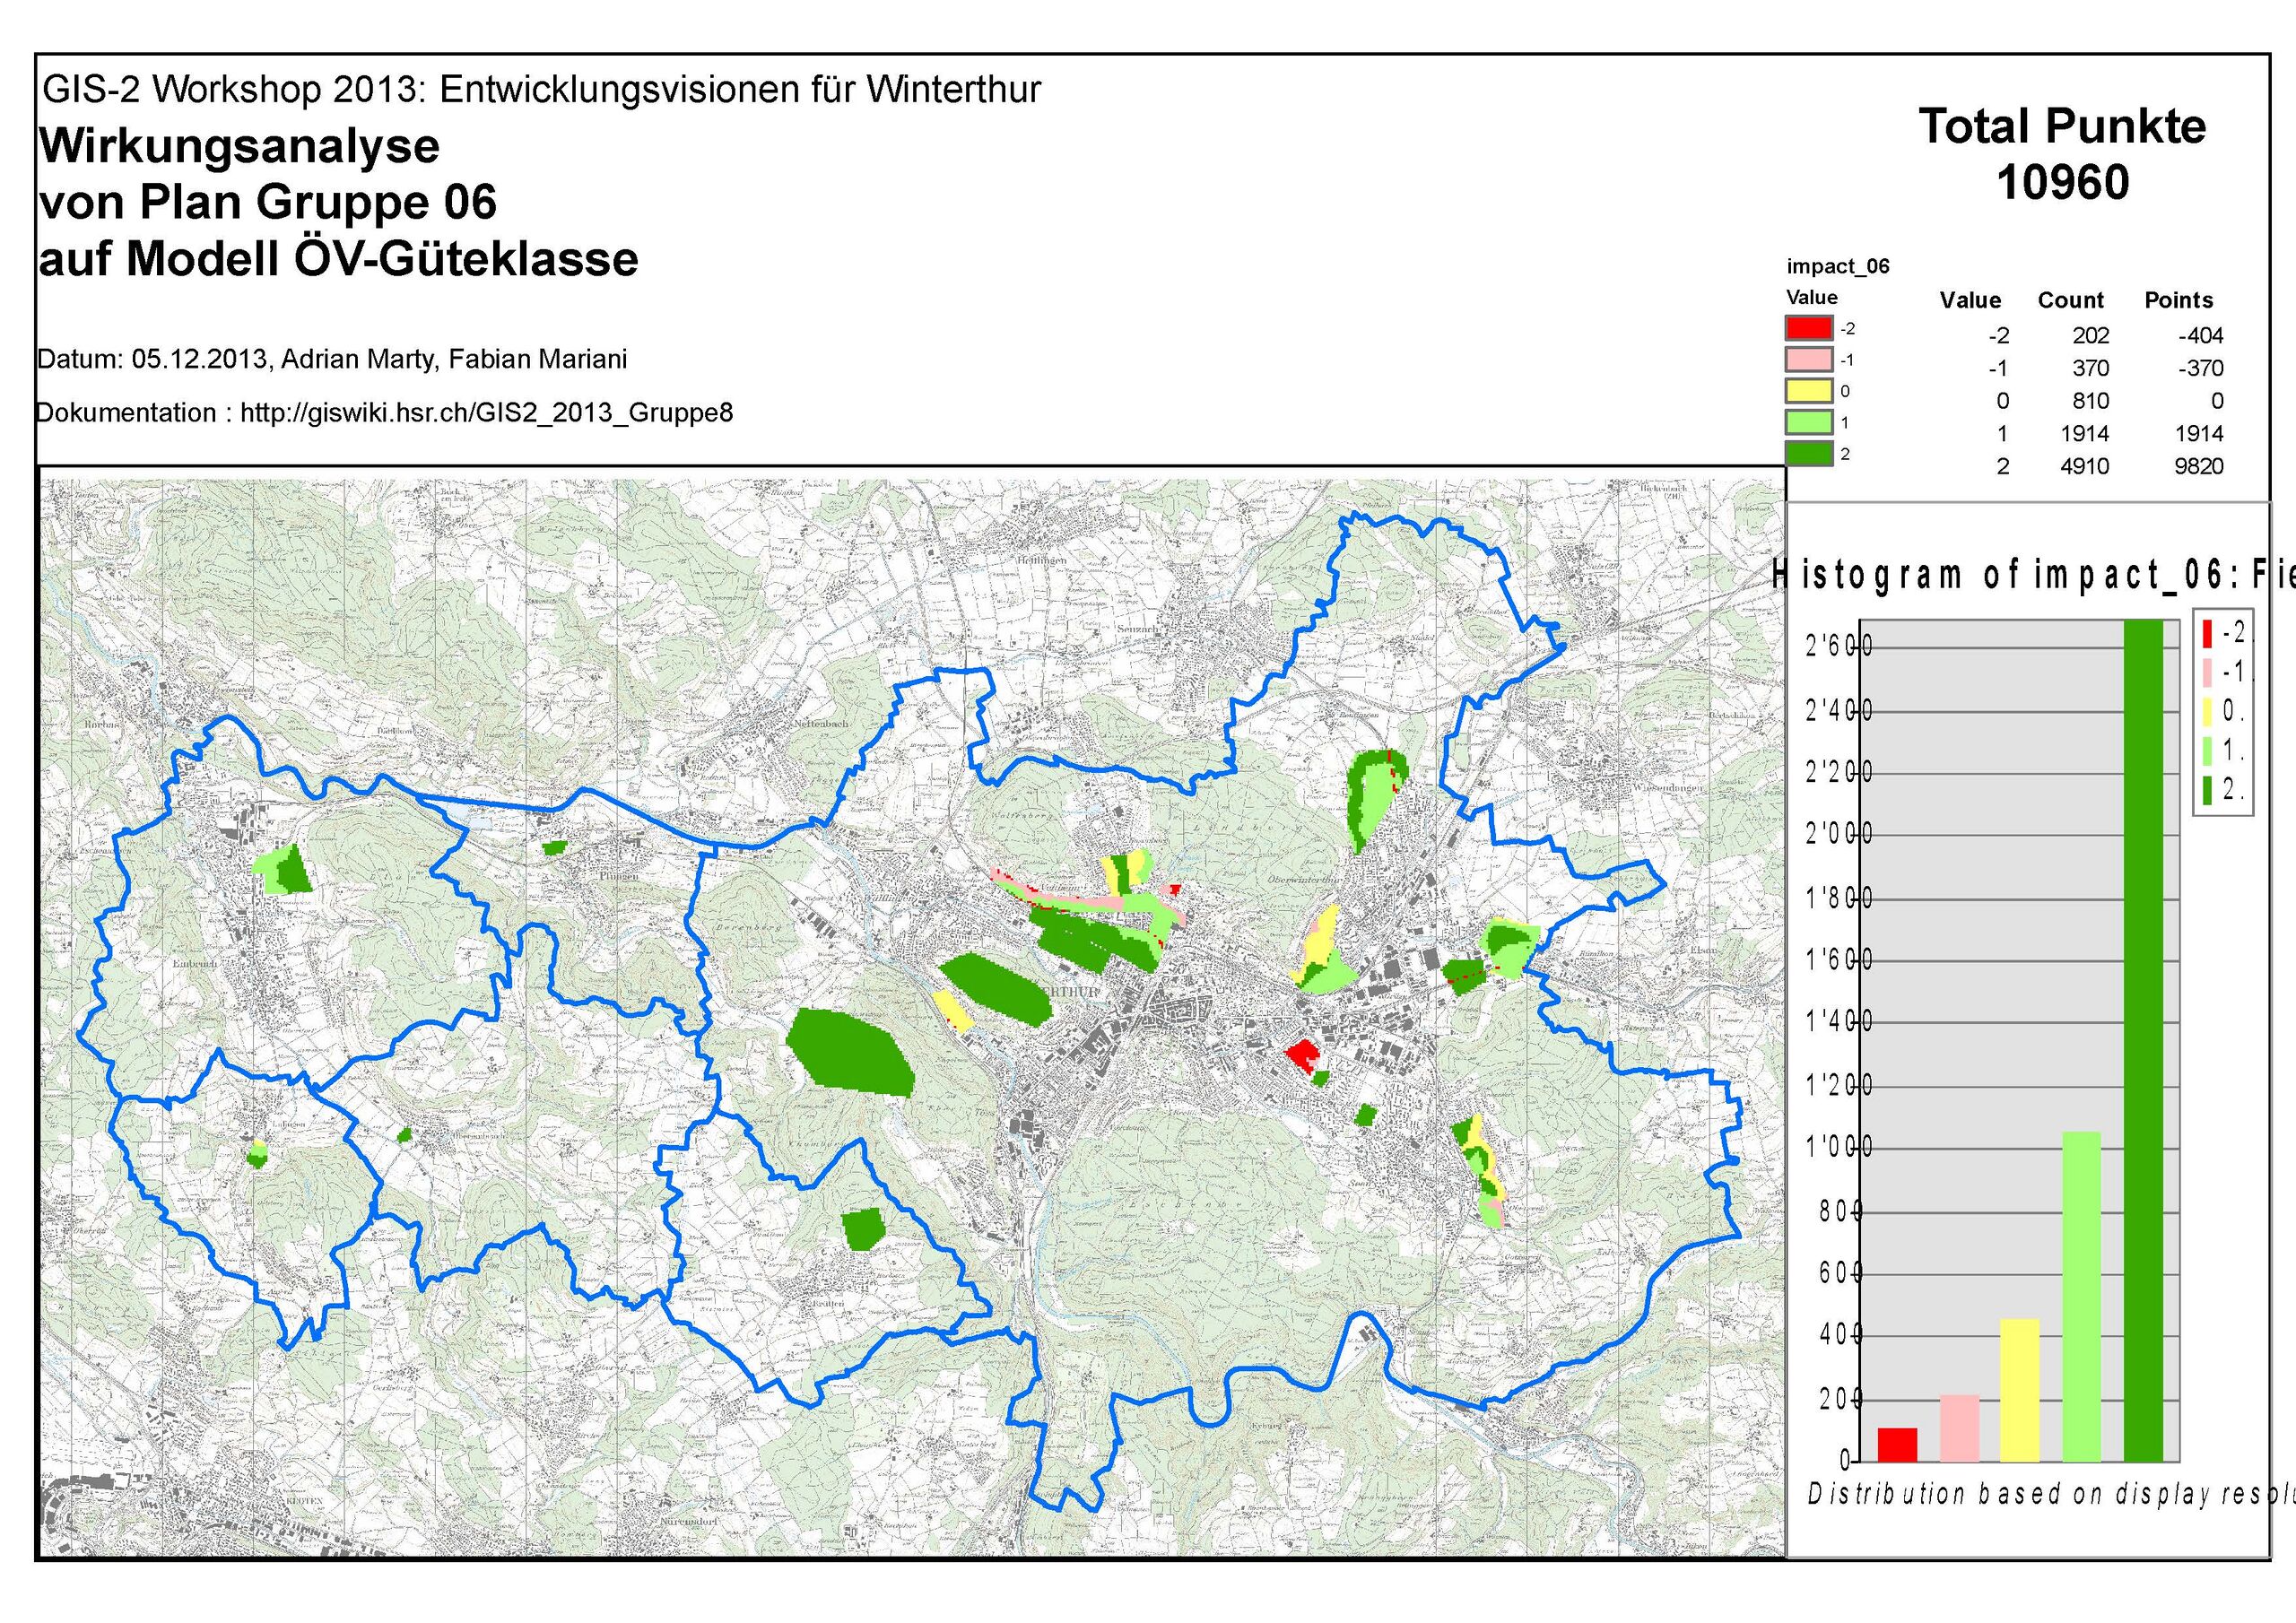Viewport: 2296px width, 1623px height.
Task: Click the tall dark green histogram bar
Action: (x=2143, y=1040)
